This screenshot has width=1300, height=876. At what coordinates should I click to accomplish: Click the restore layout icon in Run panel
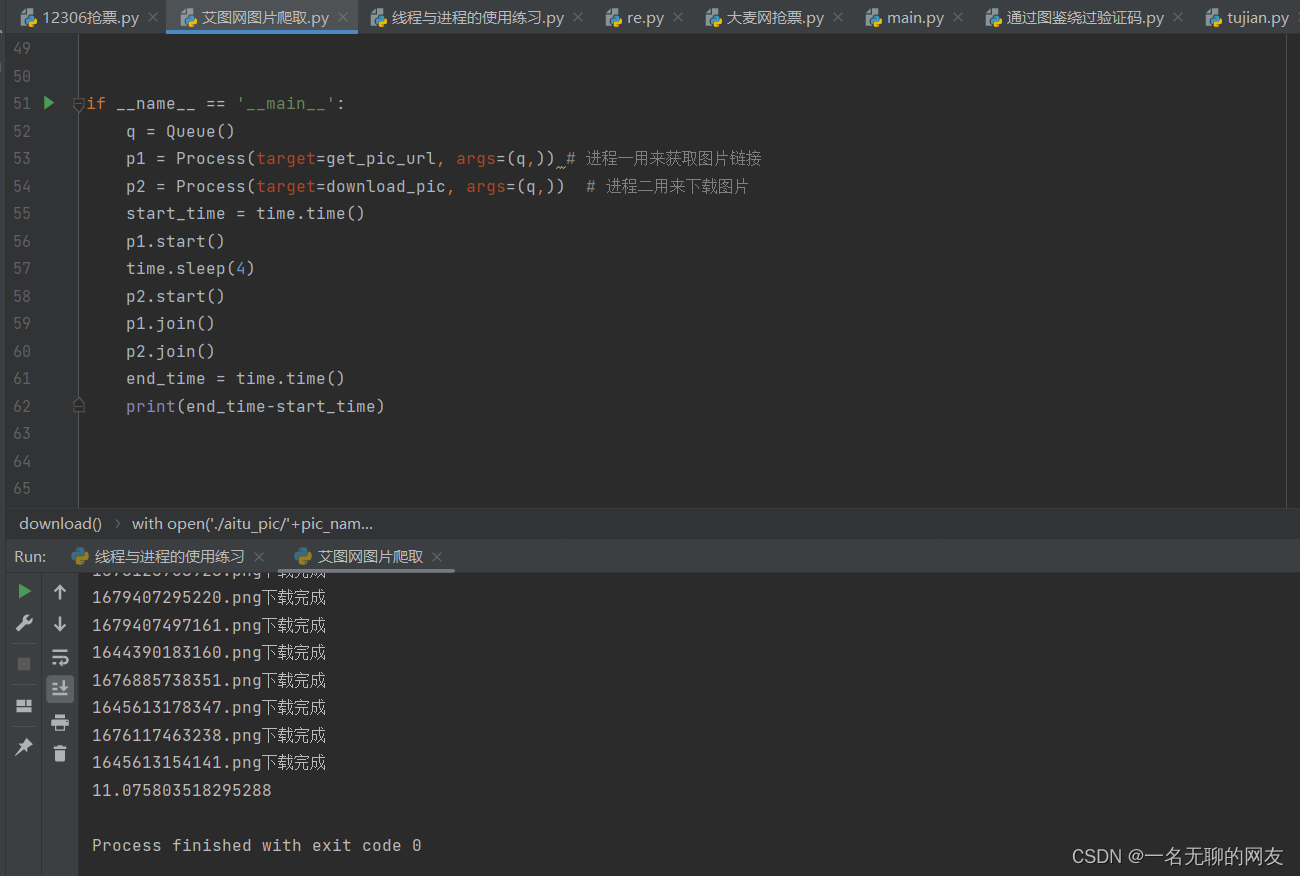coord(24,706)
